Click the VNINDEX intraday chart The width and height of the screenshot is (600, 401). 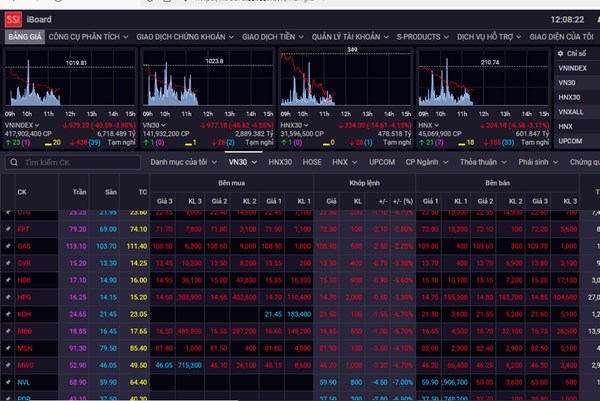point(70,78)
